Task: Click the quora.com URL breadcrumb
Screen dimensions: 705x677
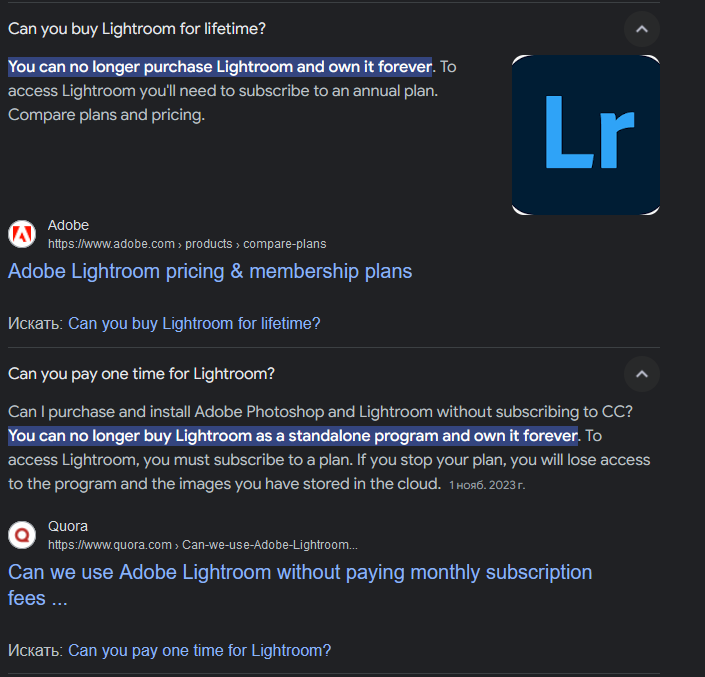Action: (x=203, y=545)
